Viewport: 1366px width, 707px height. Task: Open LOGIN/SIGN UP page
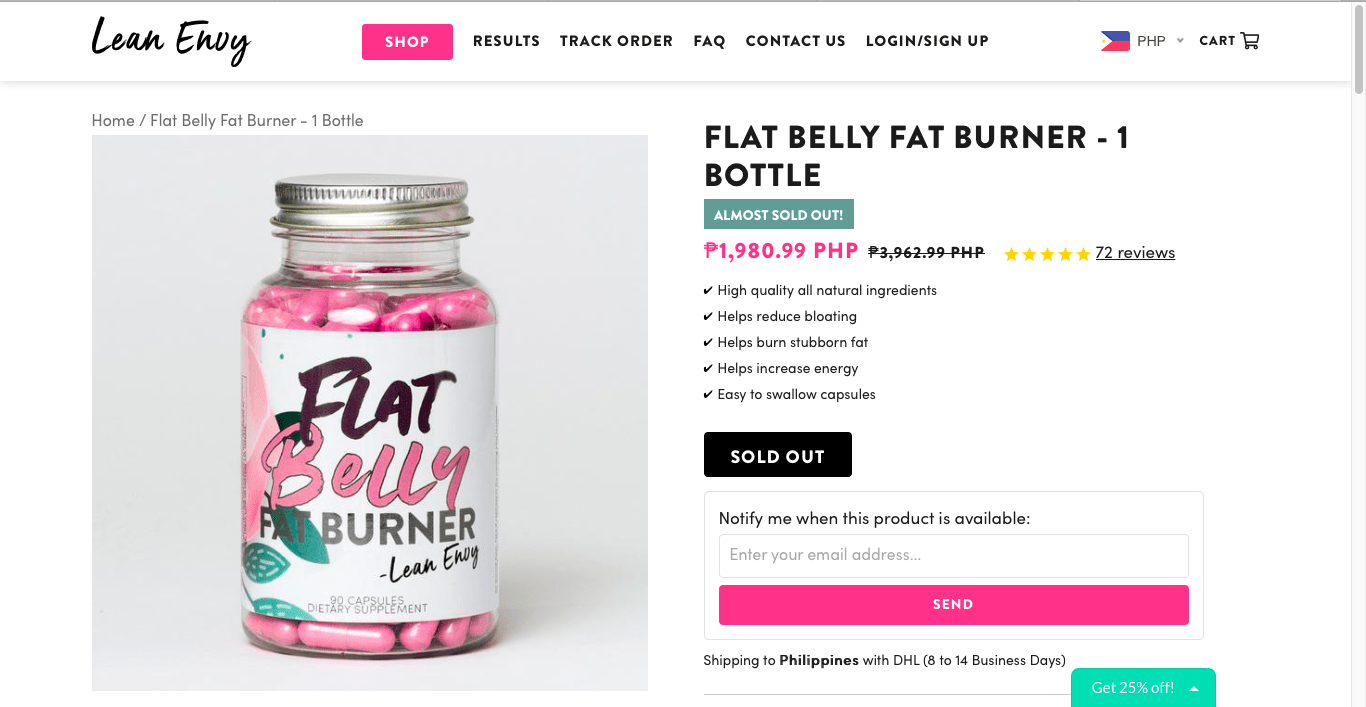click(x=927, y=41)
